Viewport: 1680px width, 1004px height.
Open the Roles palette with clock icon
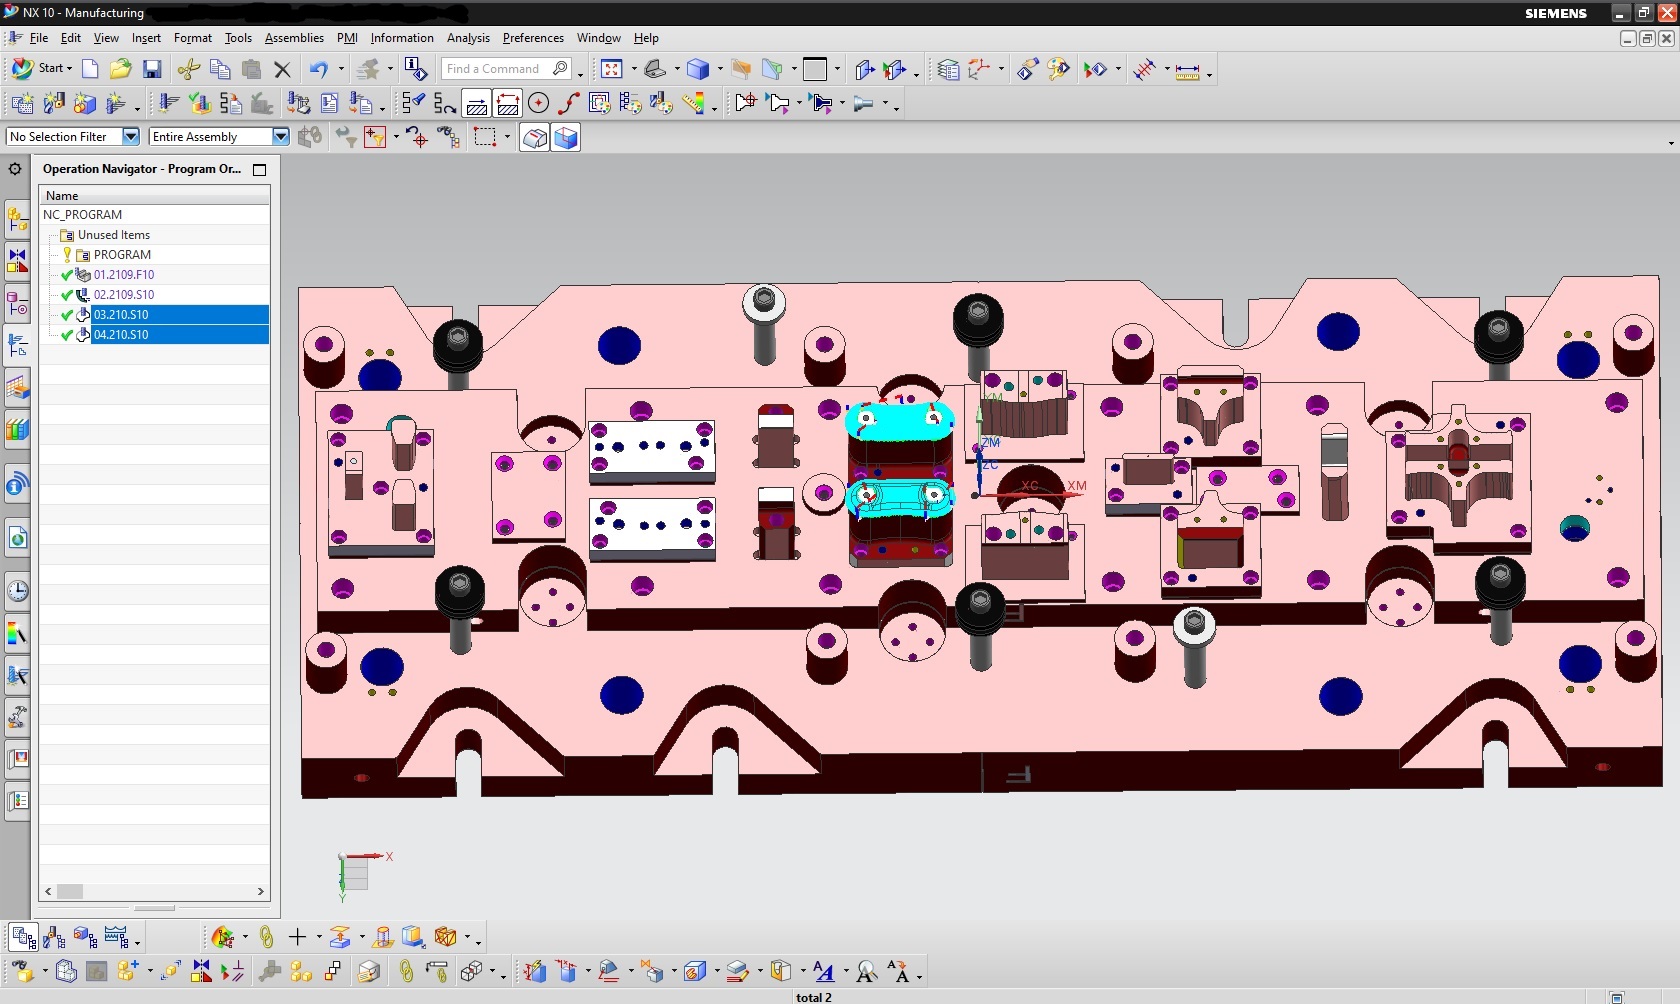tap(17, 591)
